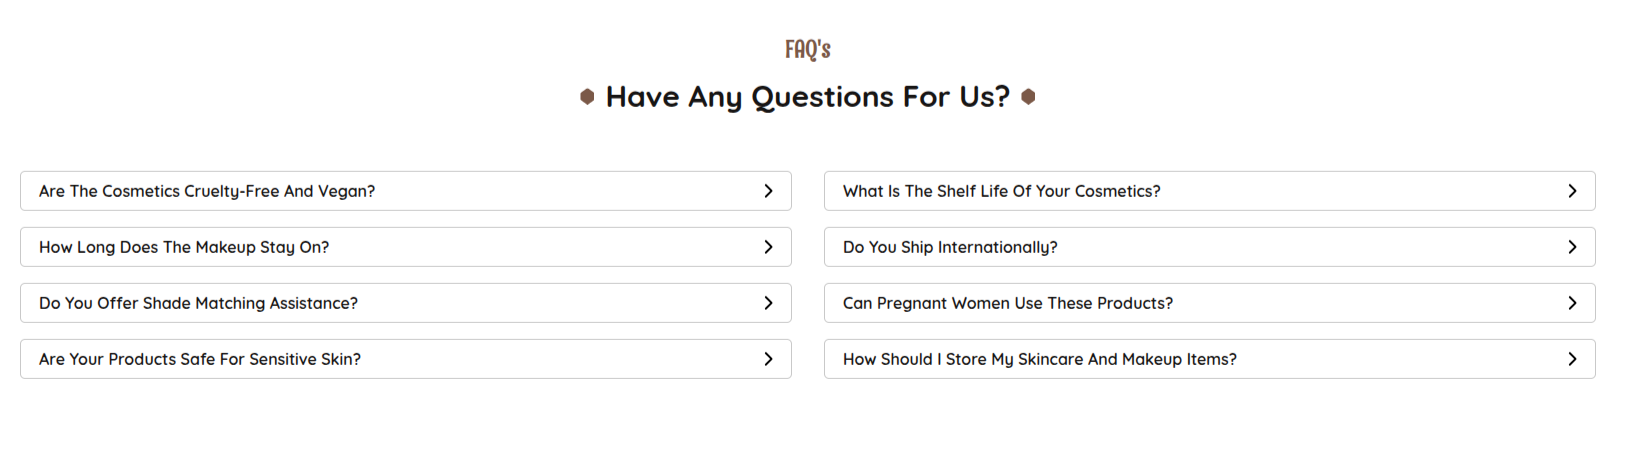This screenshot has width=1625, height=461.
Task: Expand 'How Should I Store My Skincare' question
Action: click(1039, 359)
